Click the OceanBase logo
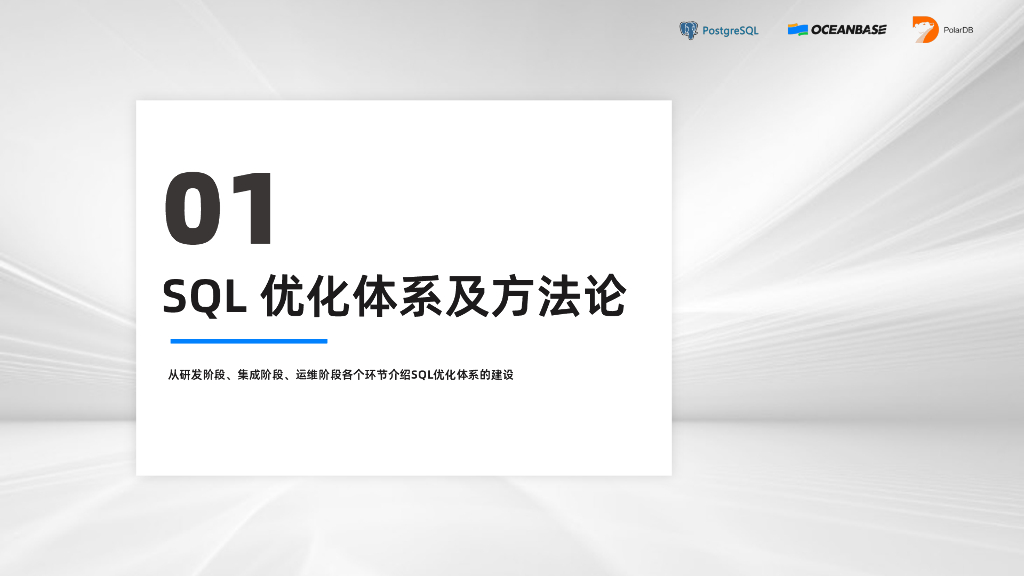1024x576 pixels. pyautogui.click(x=837, y=29)
